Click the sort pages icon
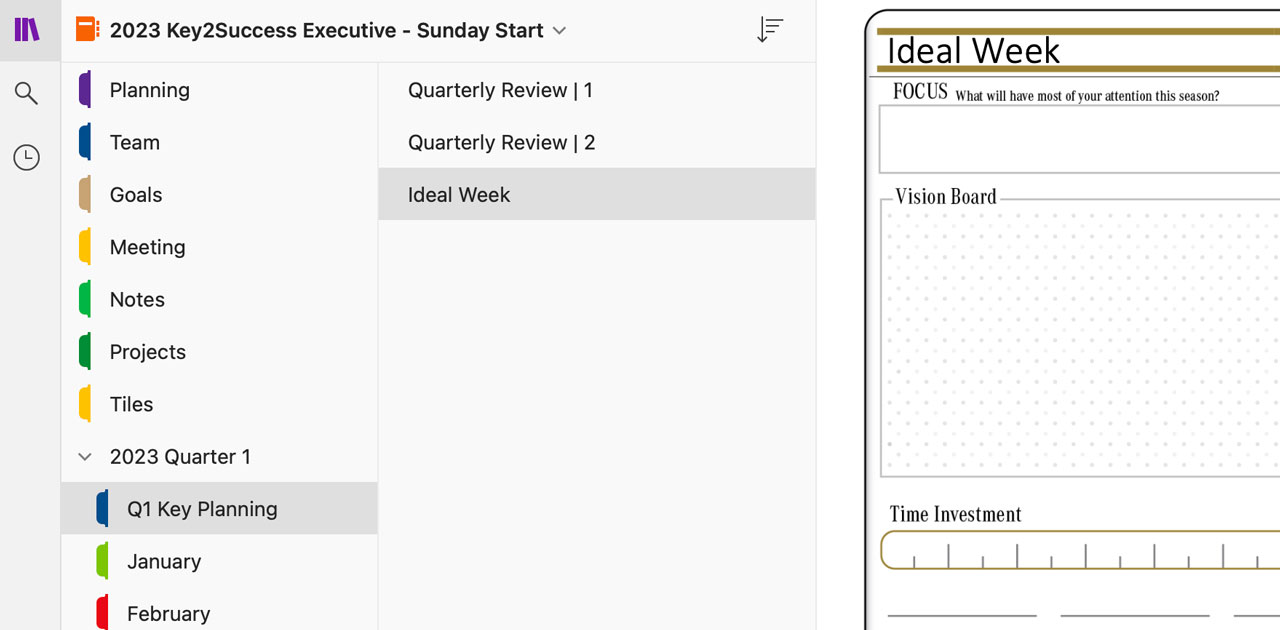This screenshot has width=1280, height=630. pyautogui.click(x=769, y=30)
